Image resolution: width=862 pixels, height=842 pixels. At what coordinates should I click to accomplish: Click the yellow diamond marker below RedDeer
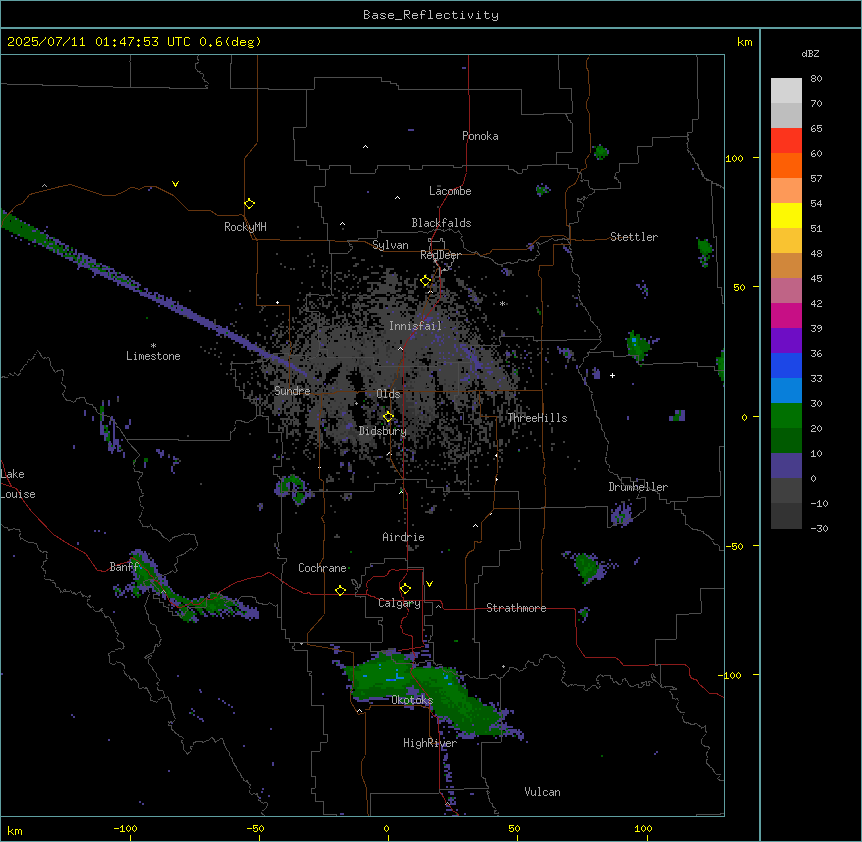point(426,281)
